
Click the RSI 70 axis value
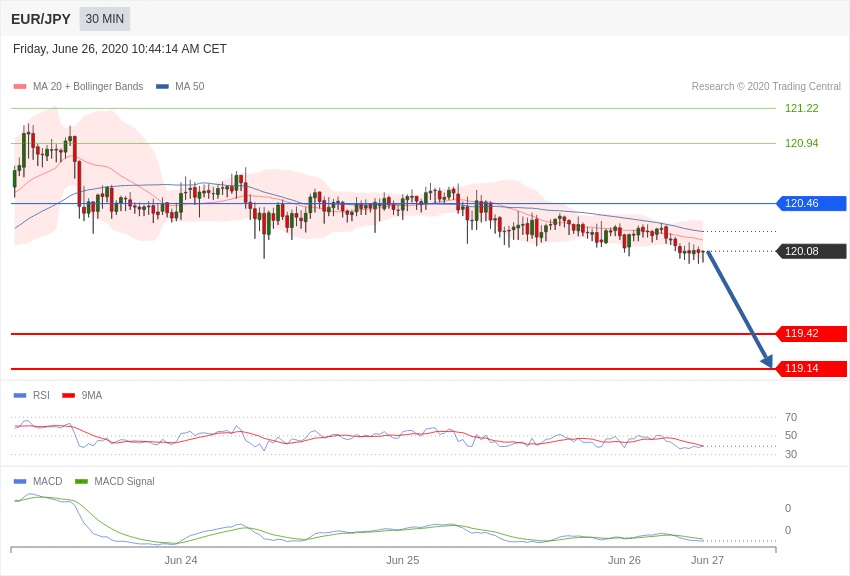coord(791,417)
